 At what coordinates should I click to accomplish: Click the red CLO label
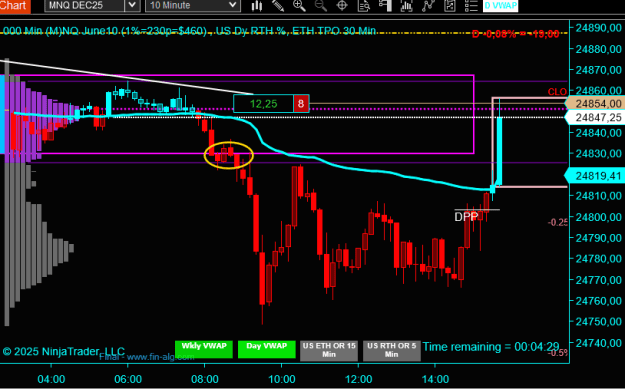pos(557,92)
